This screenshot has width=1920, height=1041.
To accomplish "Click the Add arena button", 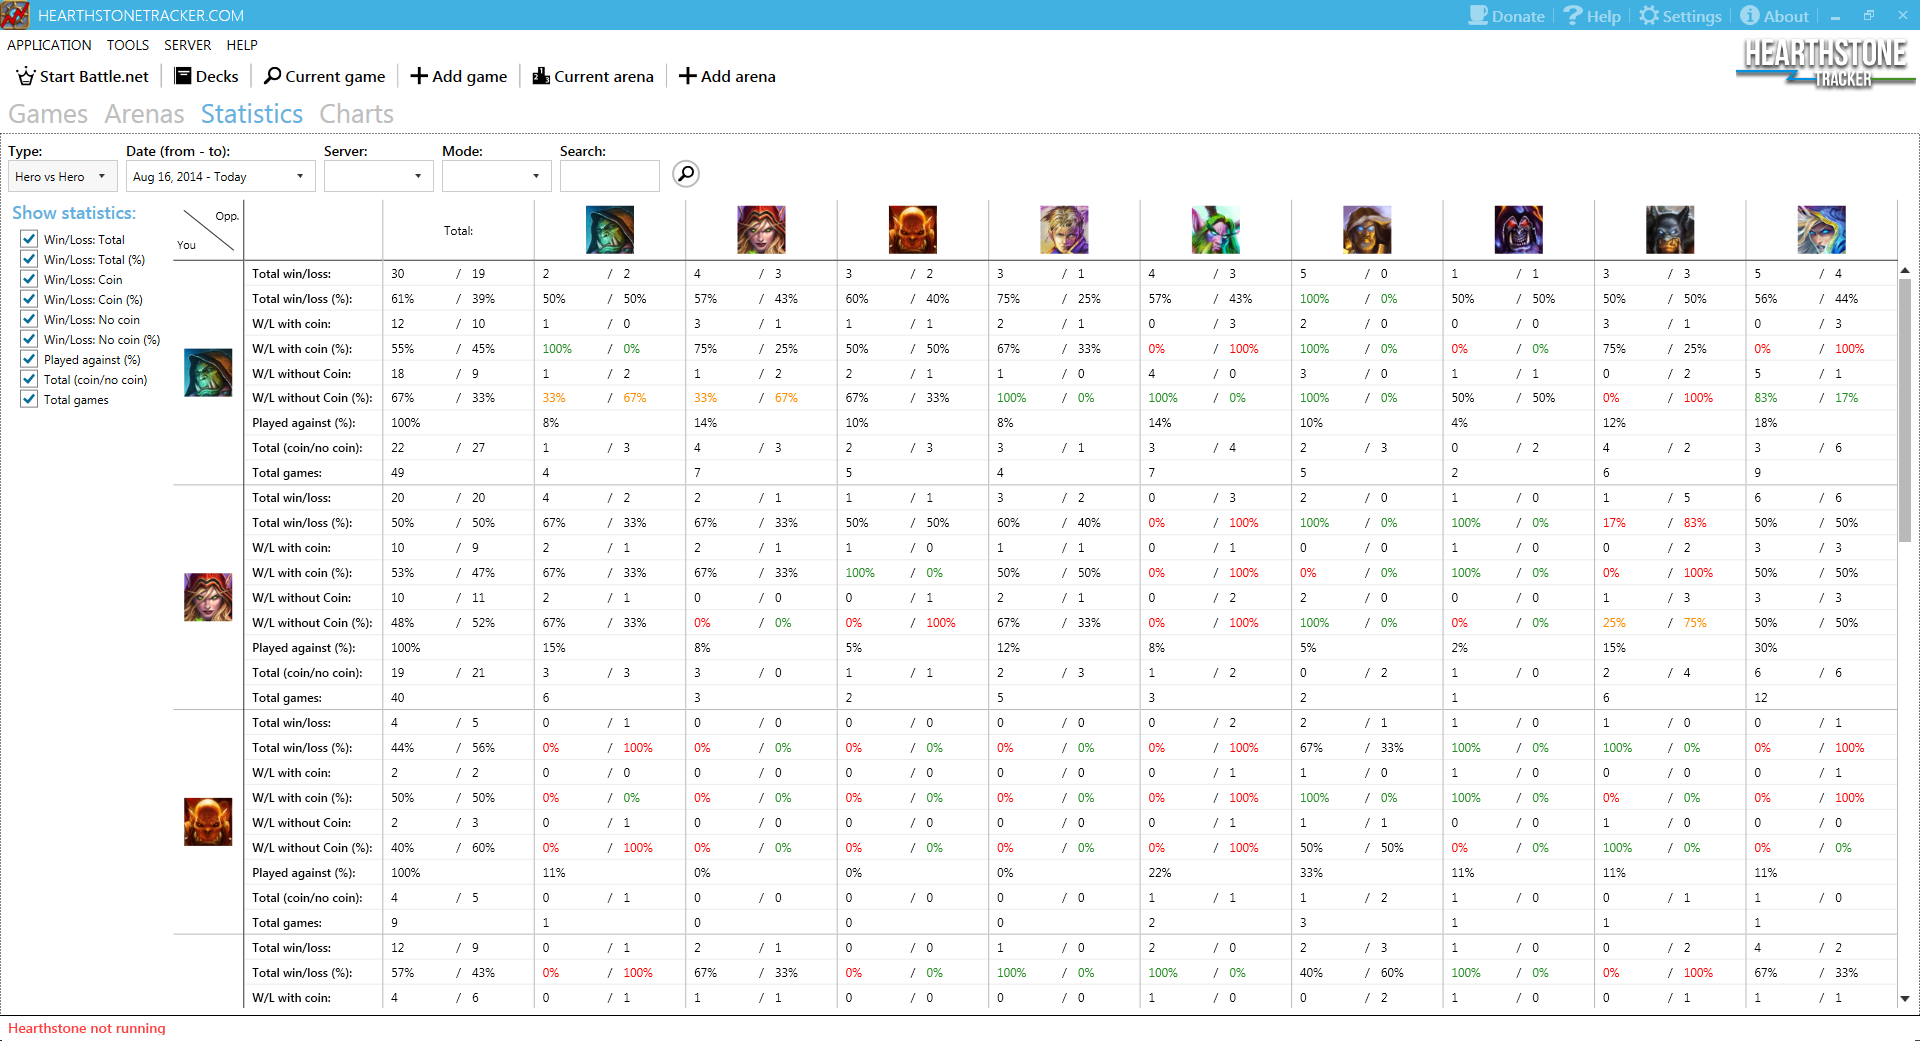I will (x=727, y=77).
